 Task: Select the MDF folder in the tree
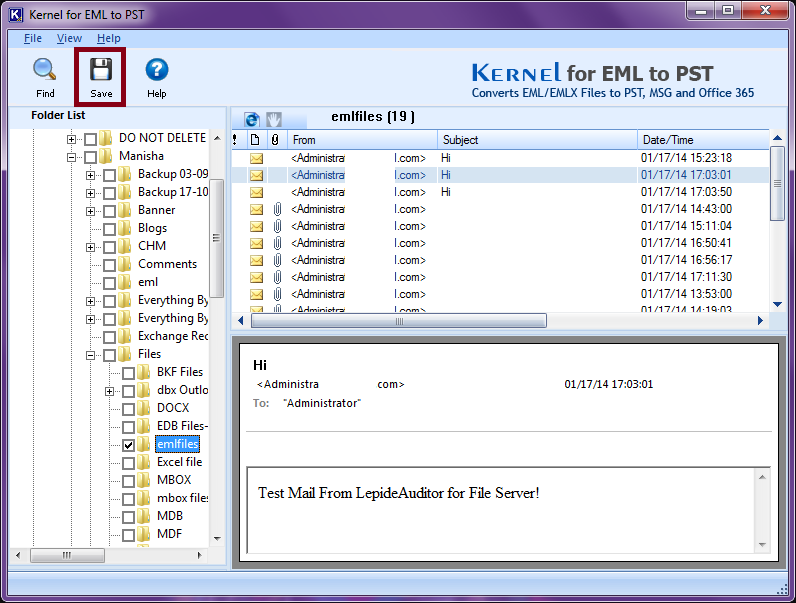click(x=169, y=534)
